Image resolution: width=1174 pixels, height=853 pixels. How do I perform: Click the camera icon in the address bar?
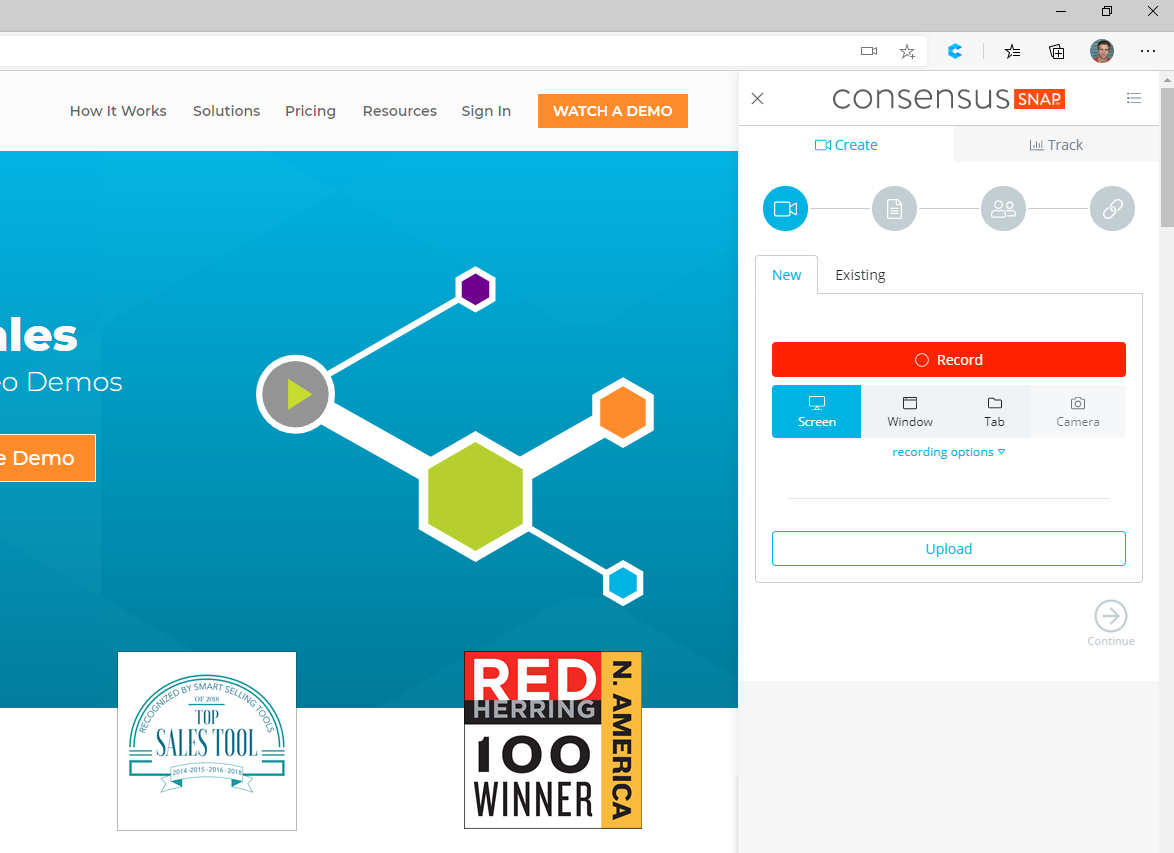[869, 51]
